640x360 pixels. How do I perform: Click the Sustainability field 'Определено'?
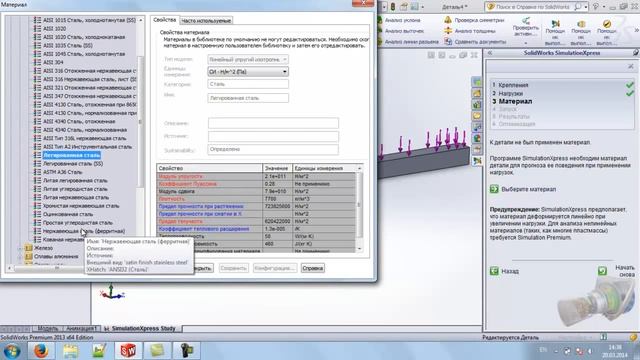[x=273, y=149]
